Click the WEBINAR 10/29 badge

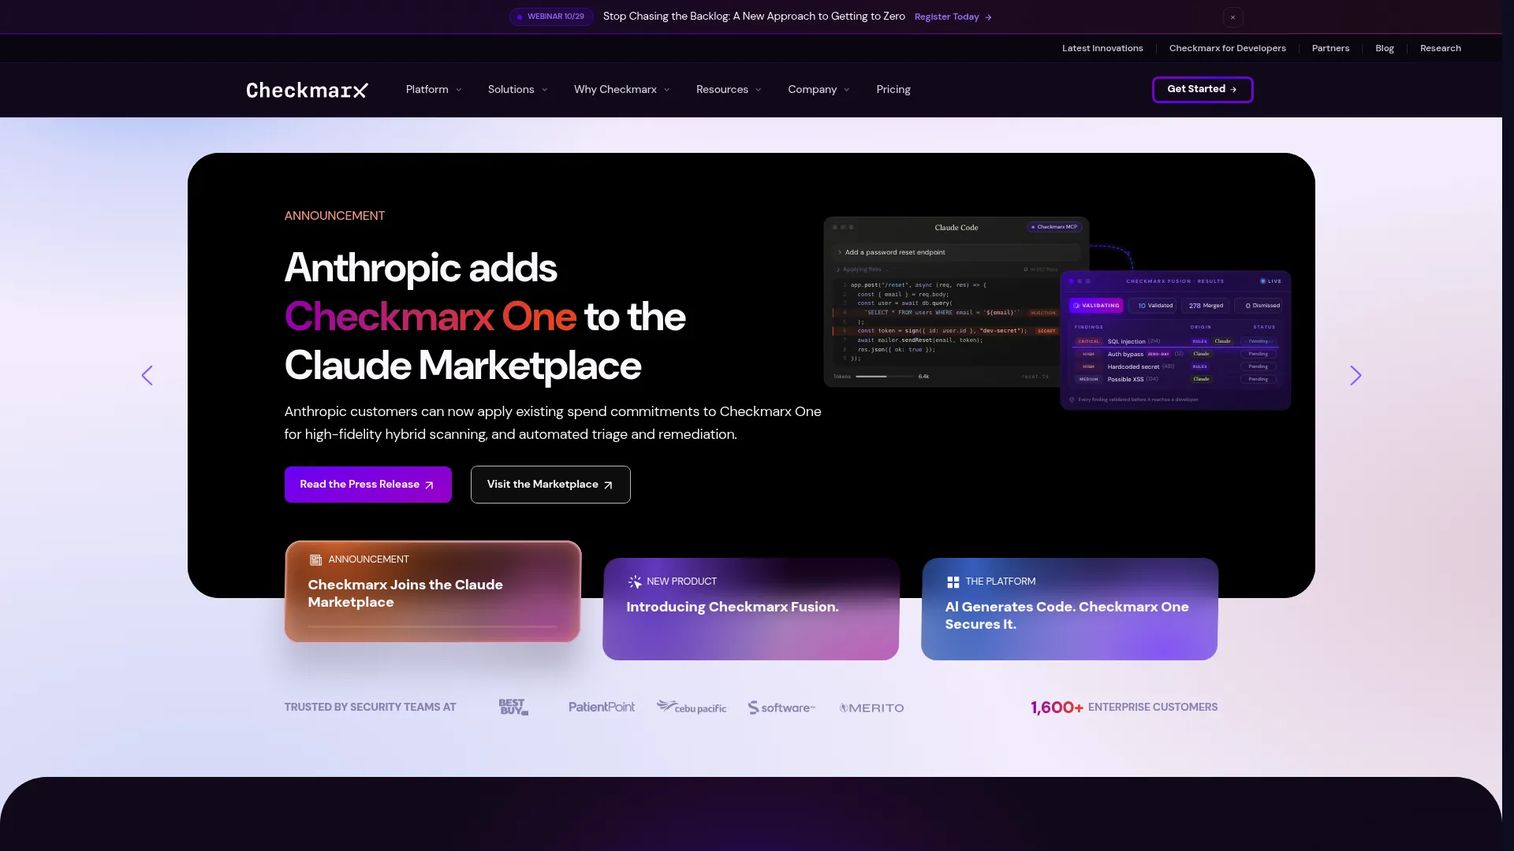click(x=551, y=17)
